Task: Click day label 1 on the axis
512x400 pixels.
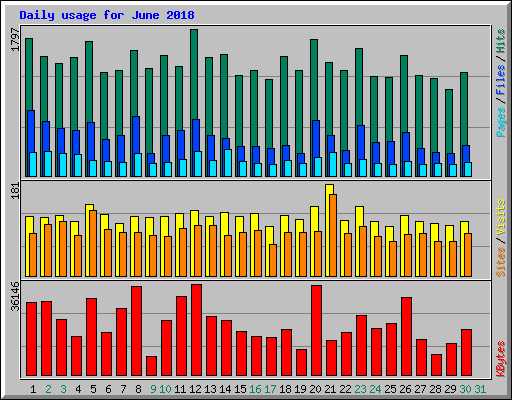Action: 33,389
